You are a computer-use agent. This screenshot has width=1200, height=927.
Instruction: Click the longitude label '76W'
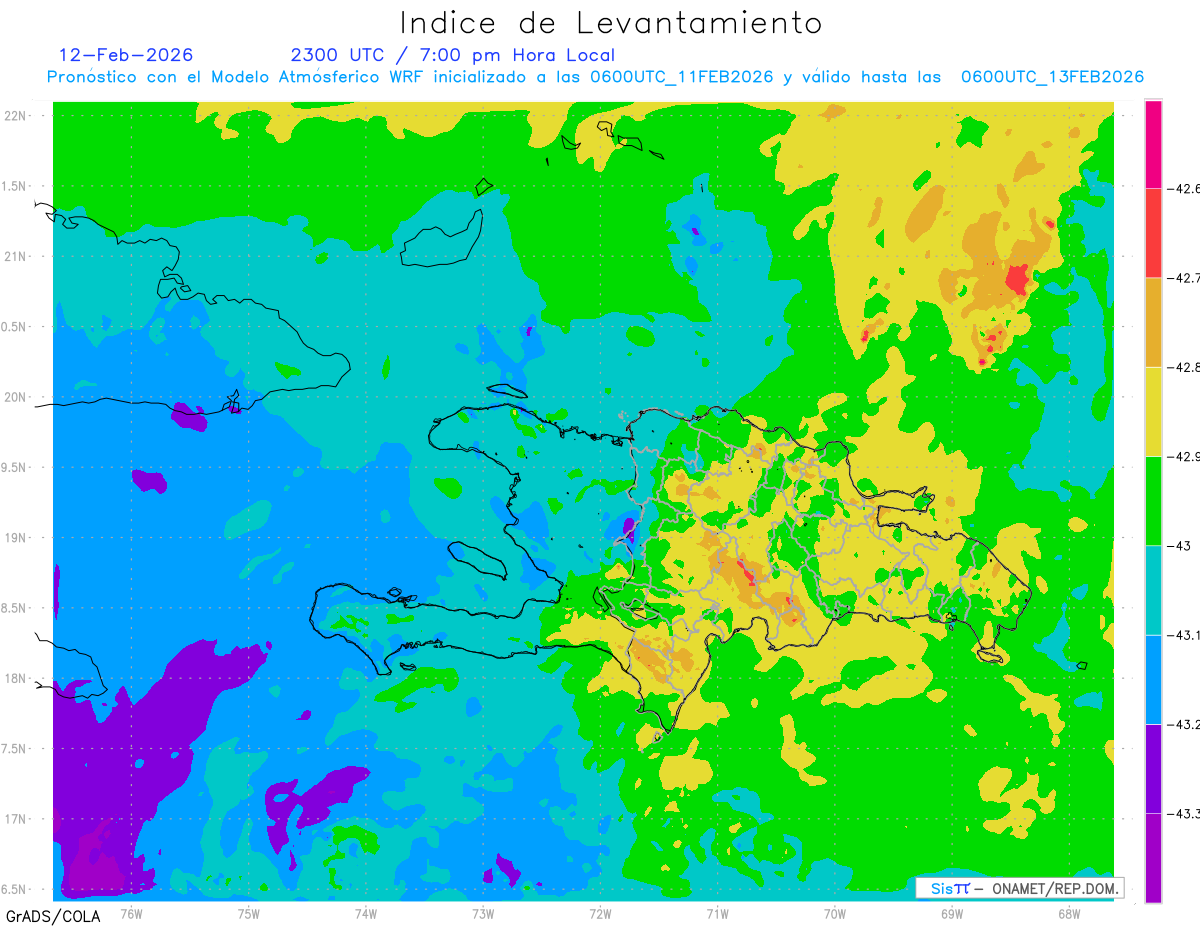click(x=131, y=912)
